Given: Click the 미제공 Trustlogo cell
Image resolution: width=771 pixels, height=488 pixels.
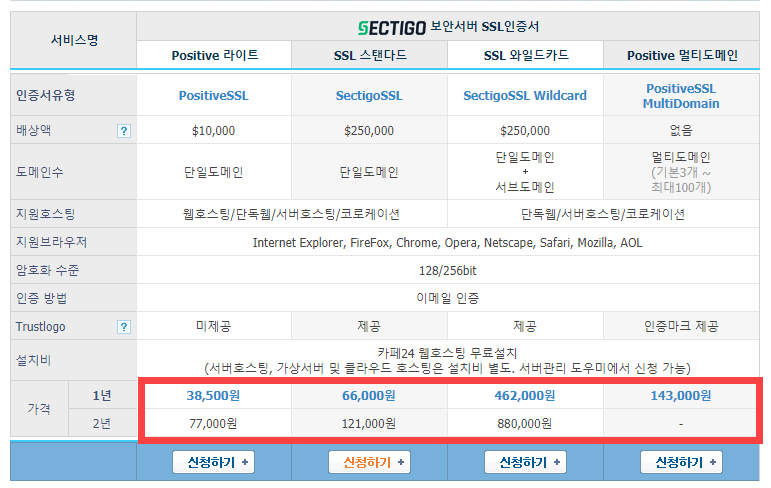Looking at the screenshot, I should [x=213, y=326].
